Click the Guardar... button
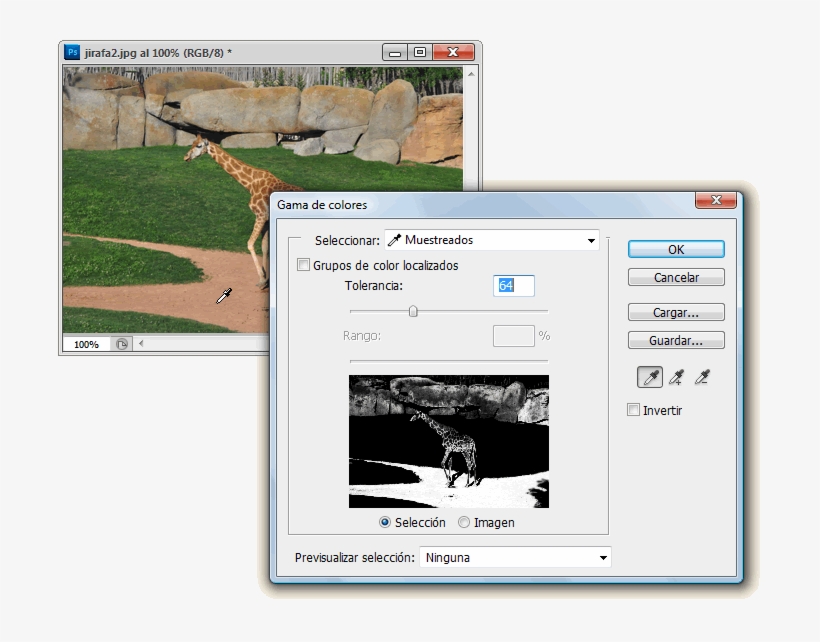820x642 pixels. [676, 341]
